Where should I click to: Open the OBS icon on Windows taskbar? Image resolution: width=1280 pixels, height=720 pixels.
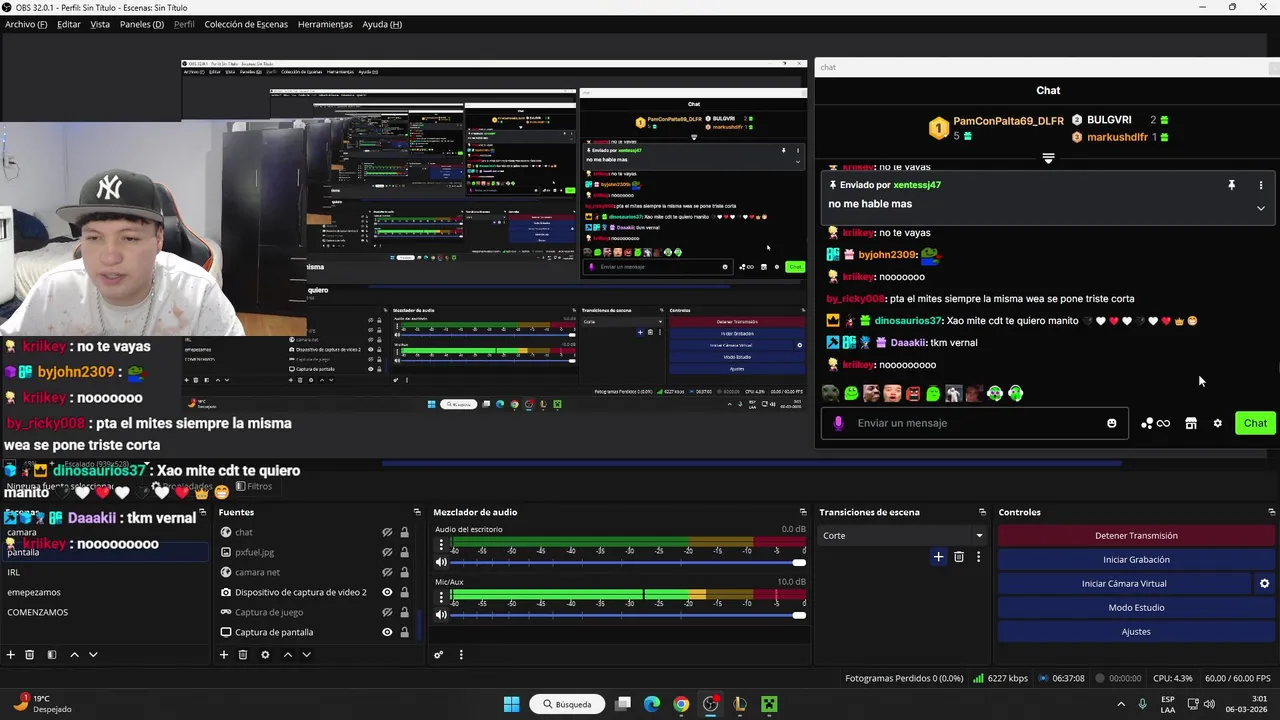(x=710, y=704)
